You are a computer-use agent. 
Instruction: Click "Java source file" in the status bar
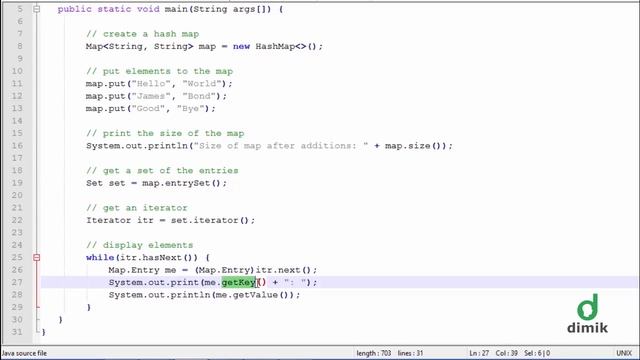tap(24, 353)
